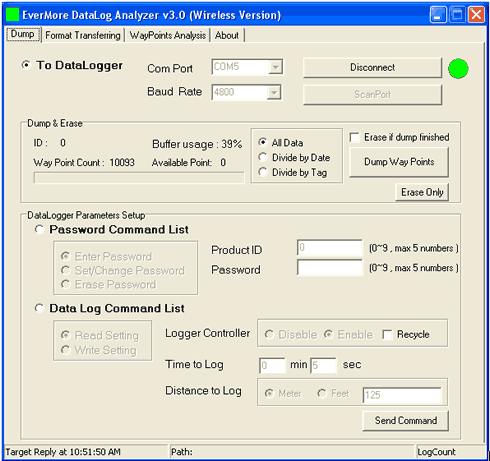Select Password Command List radio button
Image resolution: width=490 pixels, height=461 pixels.
39,229
